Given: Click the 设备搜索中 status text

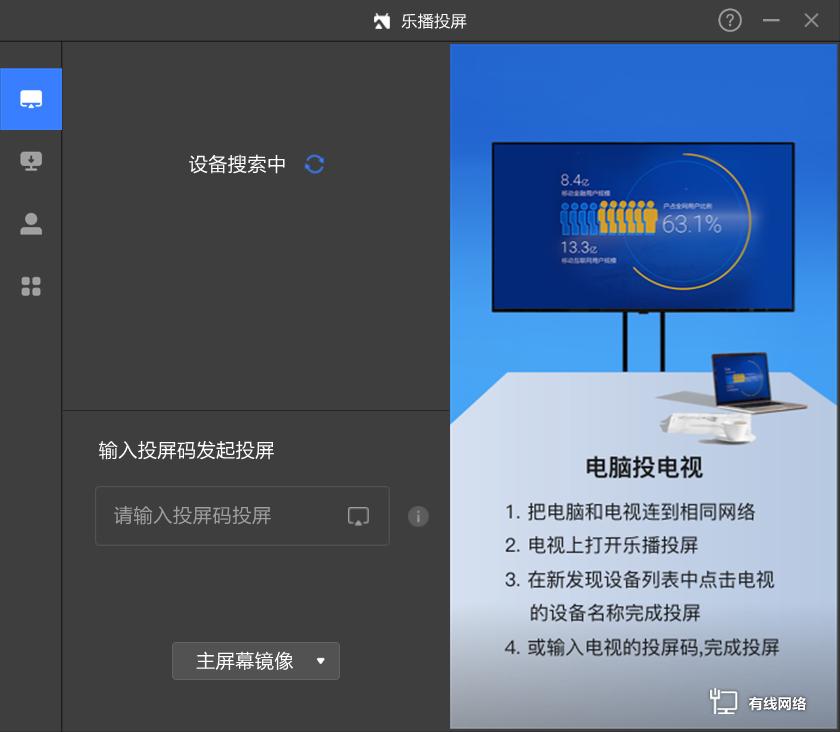Looking at the screenshot, I should coord(237,165).
